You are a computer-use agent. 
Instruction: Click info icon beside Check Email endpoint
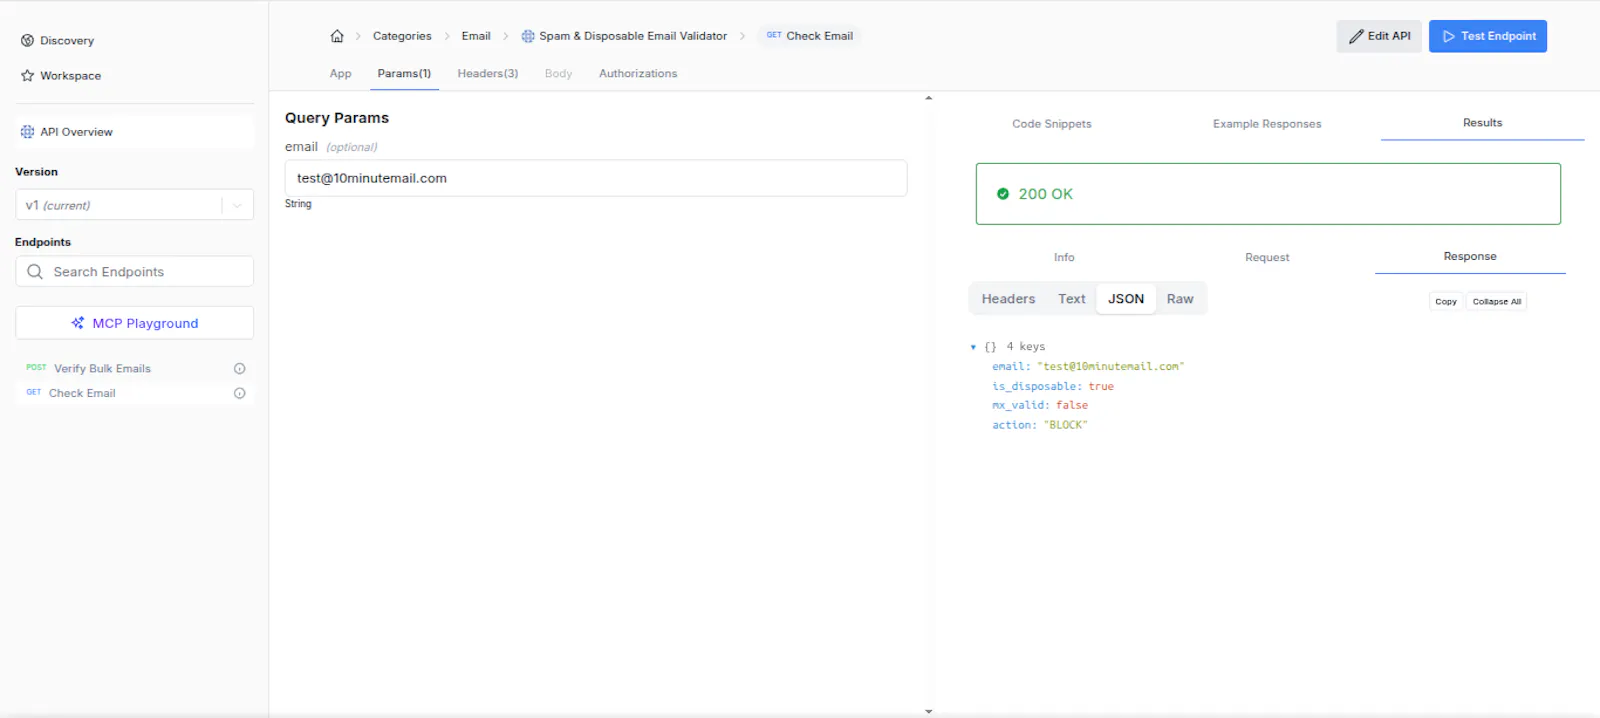tap(240, 393)
